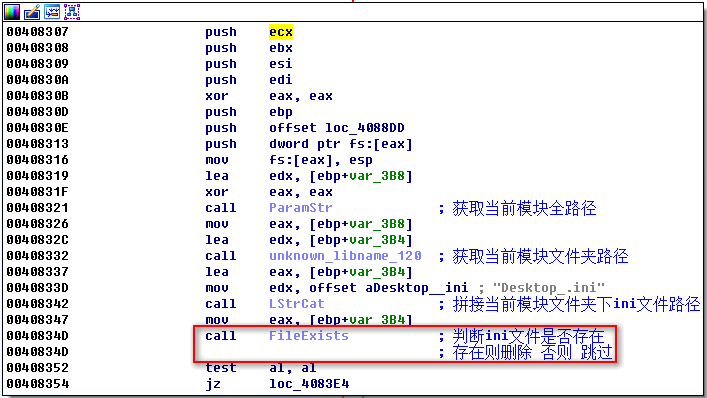The height and width of the screenshot is (398, 707).
Task: Click the set node color icon
Action: [x=12, y=12]
